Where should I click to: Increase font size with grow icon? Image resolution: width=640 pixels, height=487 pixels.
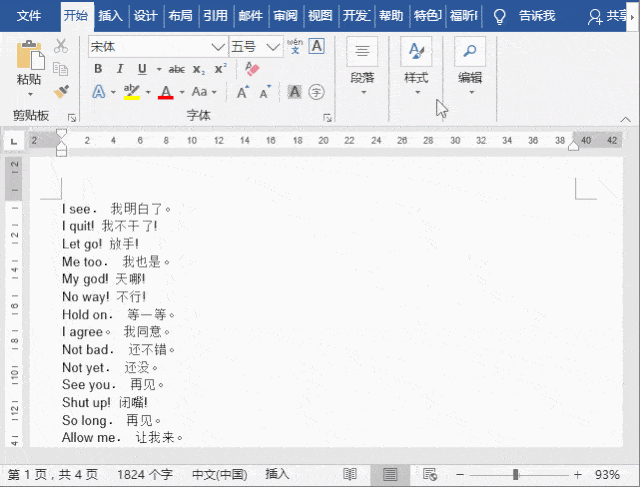[x=242, y=92]
